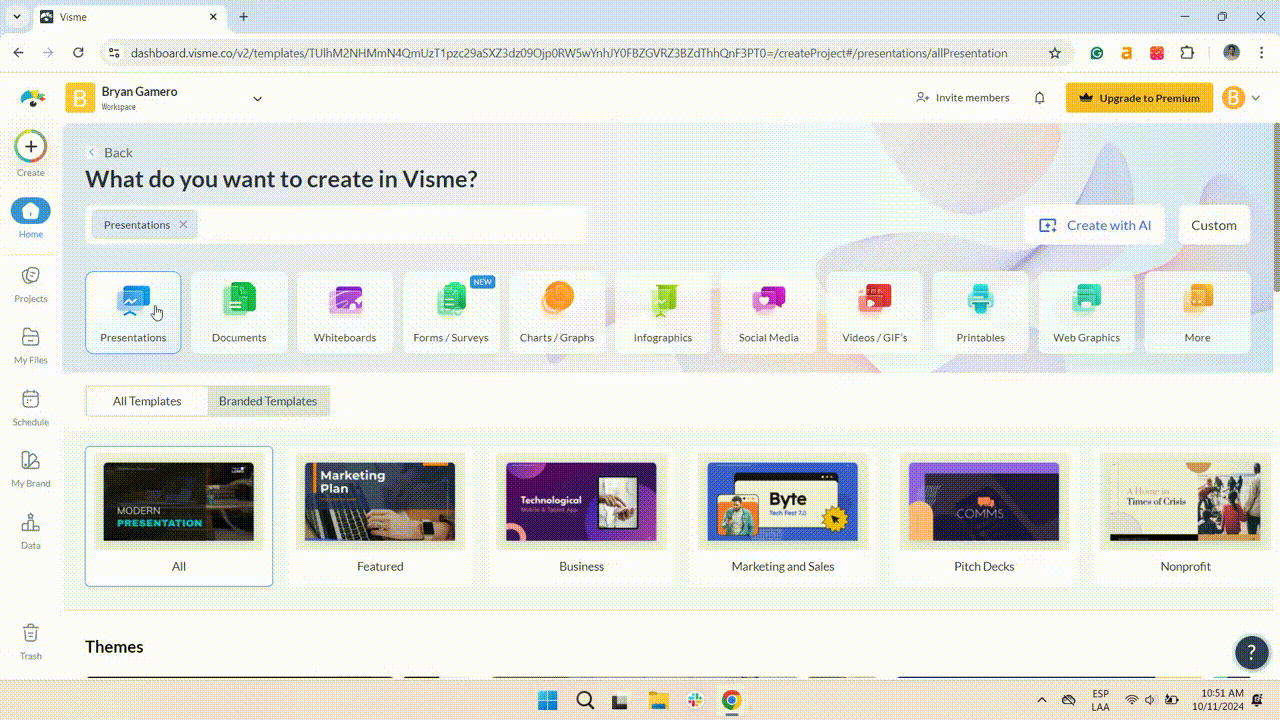Open the Windows Start menu

(x=548, y=700)
